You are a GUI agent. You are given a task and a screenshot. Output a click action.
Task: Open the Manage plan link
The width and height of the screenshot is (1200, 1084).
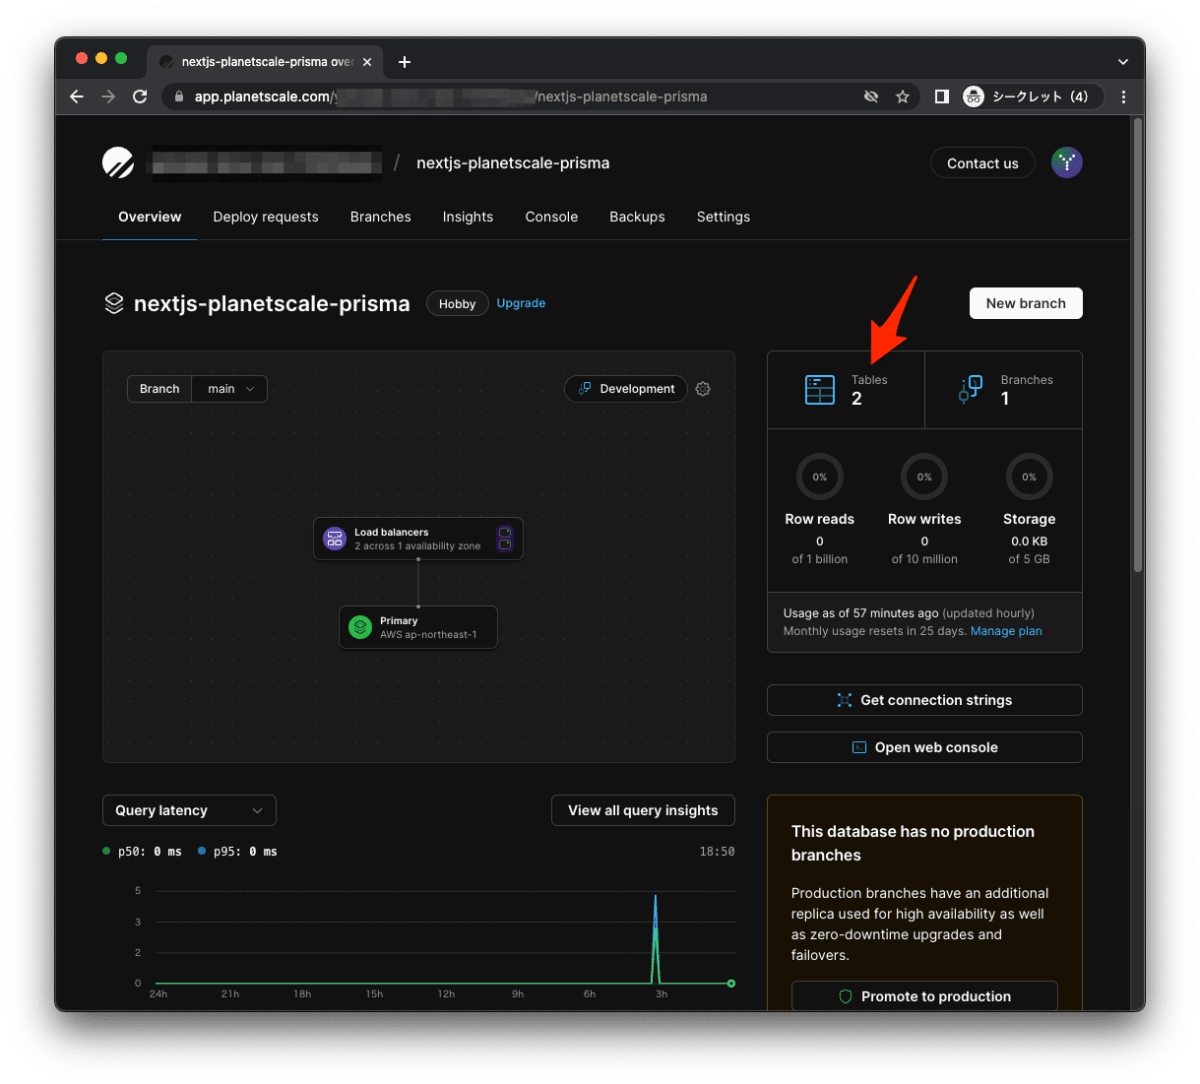coord(1006,631)
